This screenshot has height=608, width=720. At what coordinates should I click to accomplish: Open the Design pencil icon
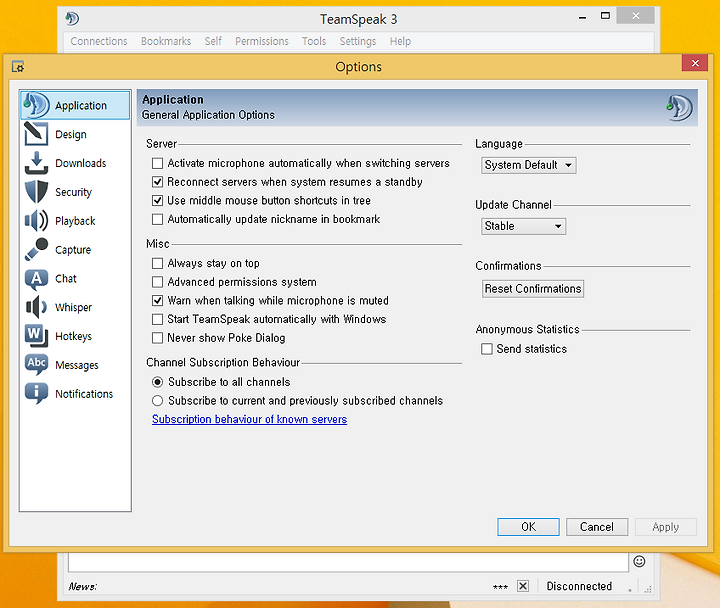point(36,134)
